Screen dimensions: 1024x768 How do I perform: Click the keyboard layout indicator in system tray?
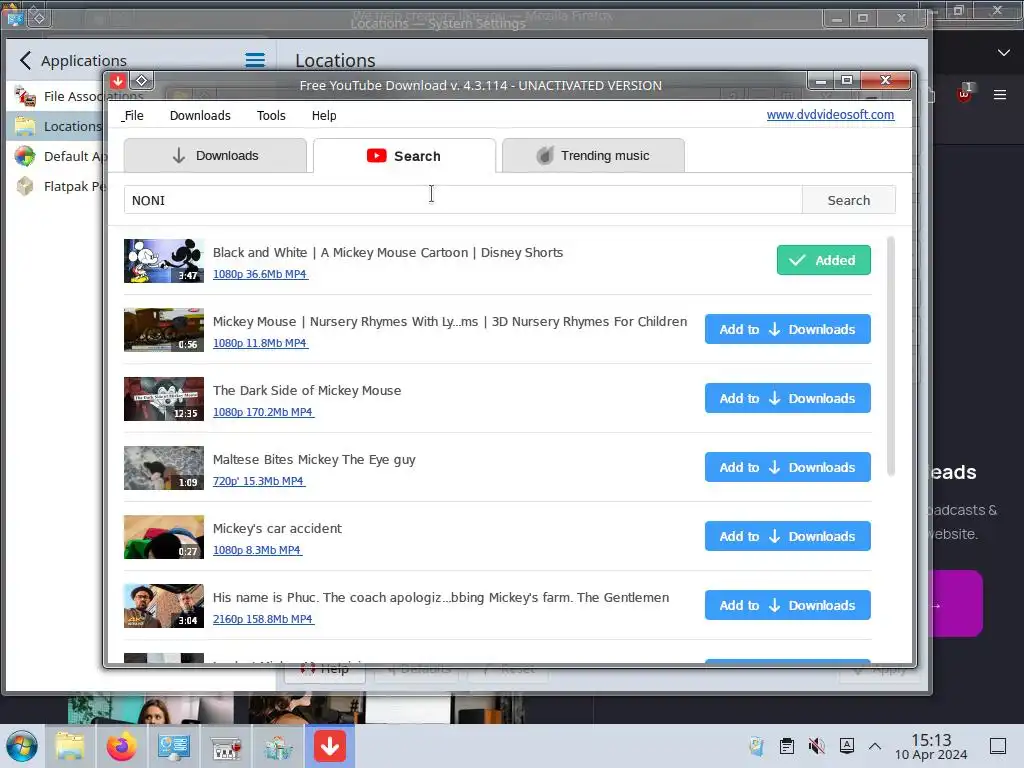click(846, 746)
